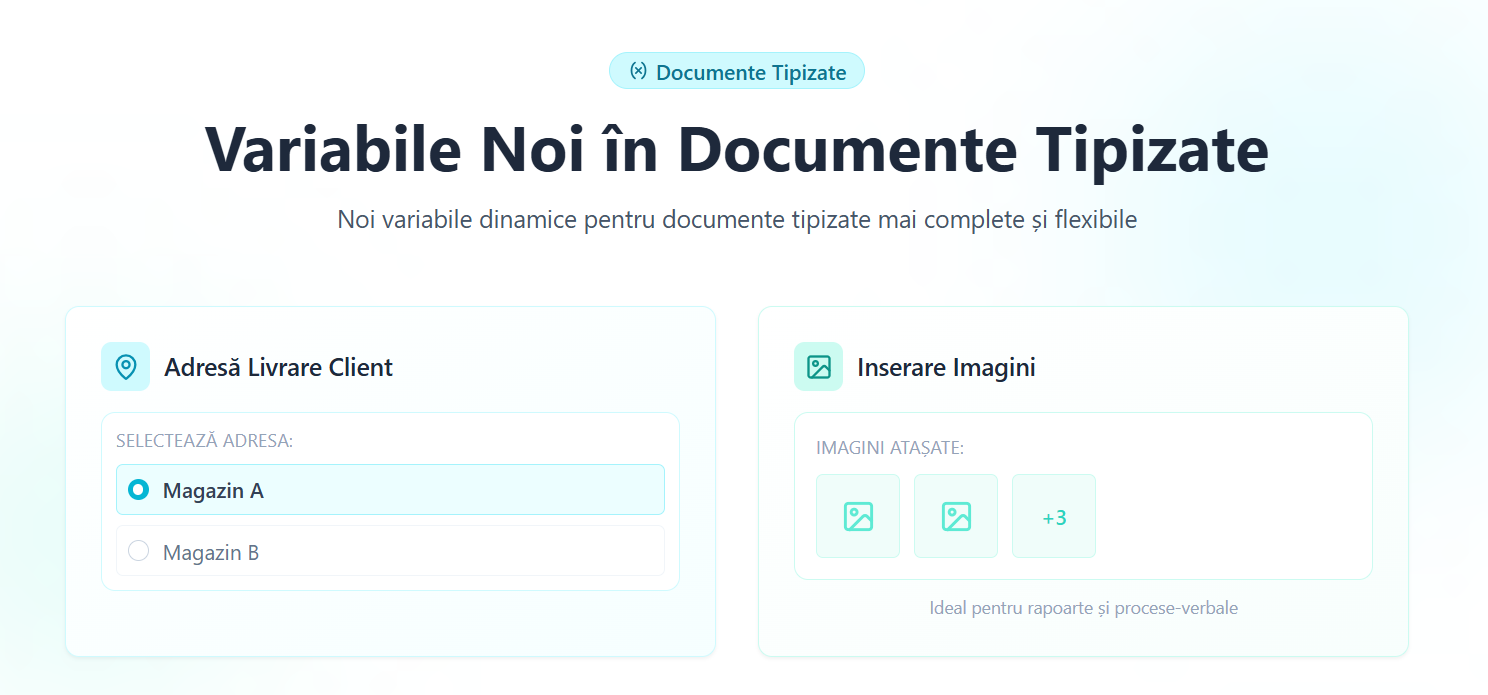Click the photo placeholder icon in the first thumbnail

857,516
